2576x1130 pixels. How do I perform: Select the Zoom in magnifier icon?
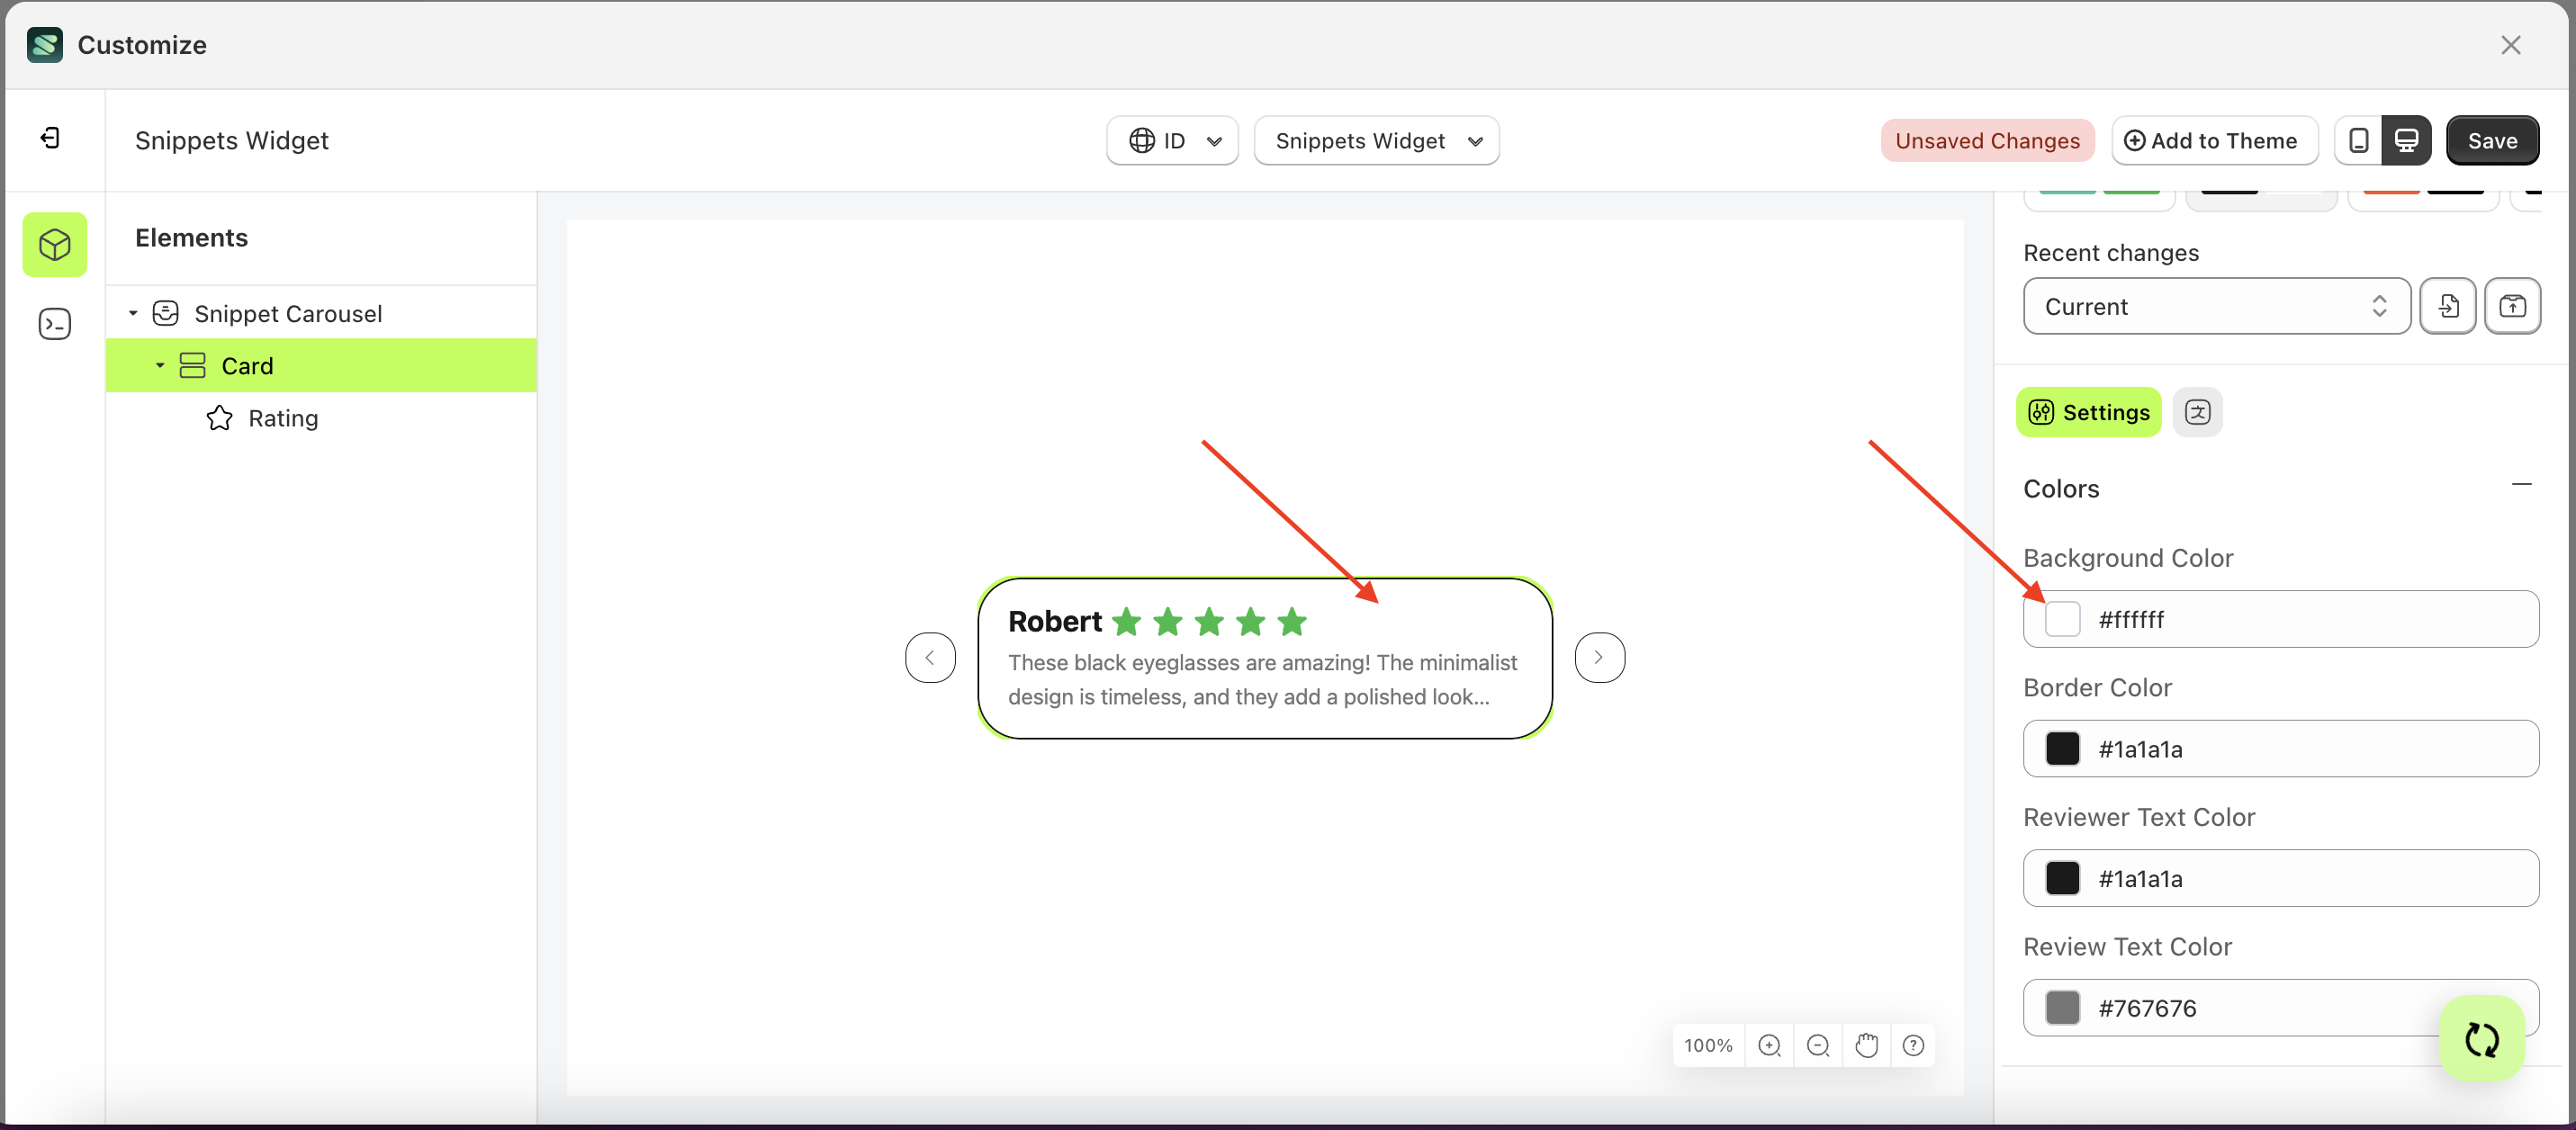click(1770, 1044)
